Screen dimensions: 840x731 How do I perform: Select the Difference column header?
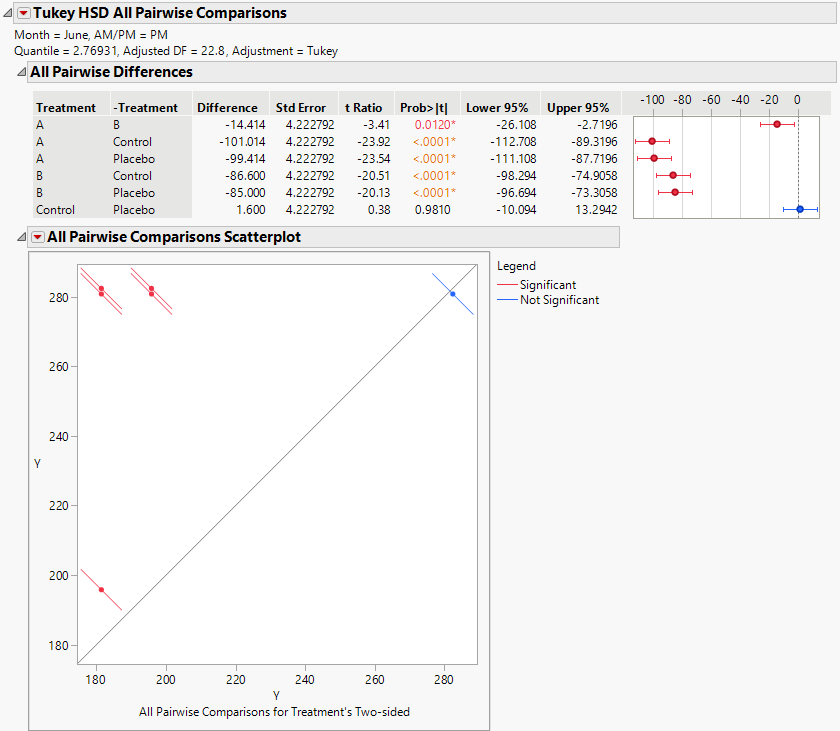(x=229, y=107)
